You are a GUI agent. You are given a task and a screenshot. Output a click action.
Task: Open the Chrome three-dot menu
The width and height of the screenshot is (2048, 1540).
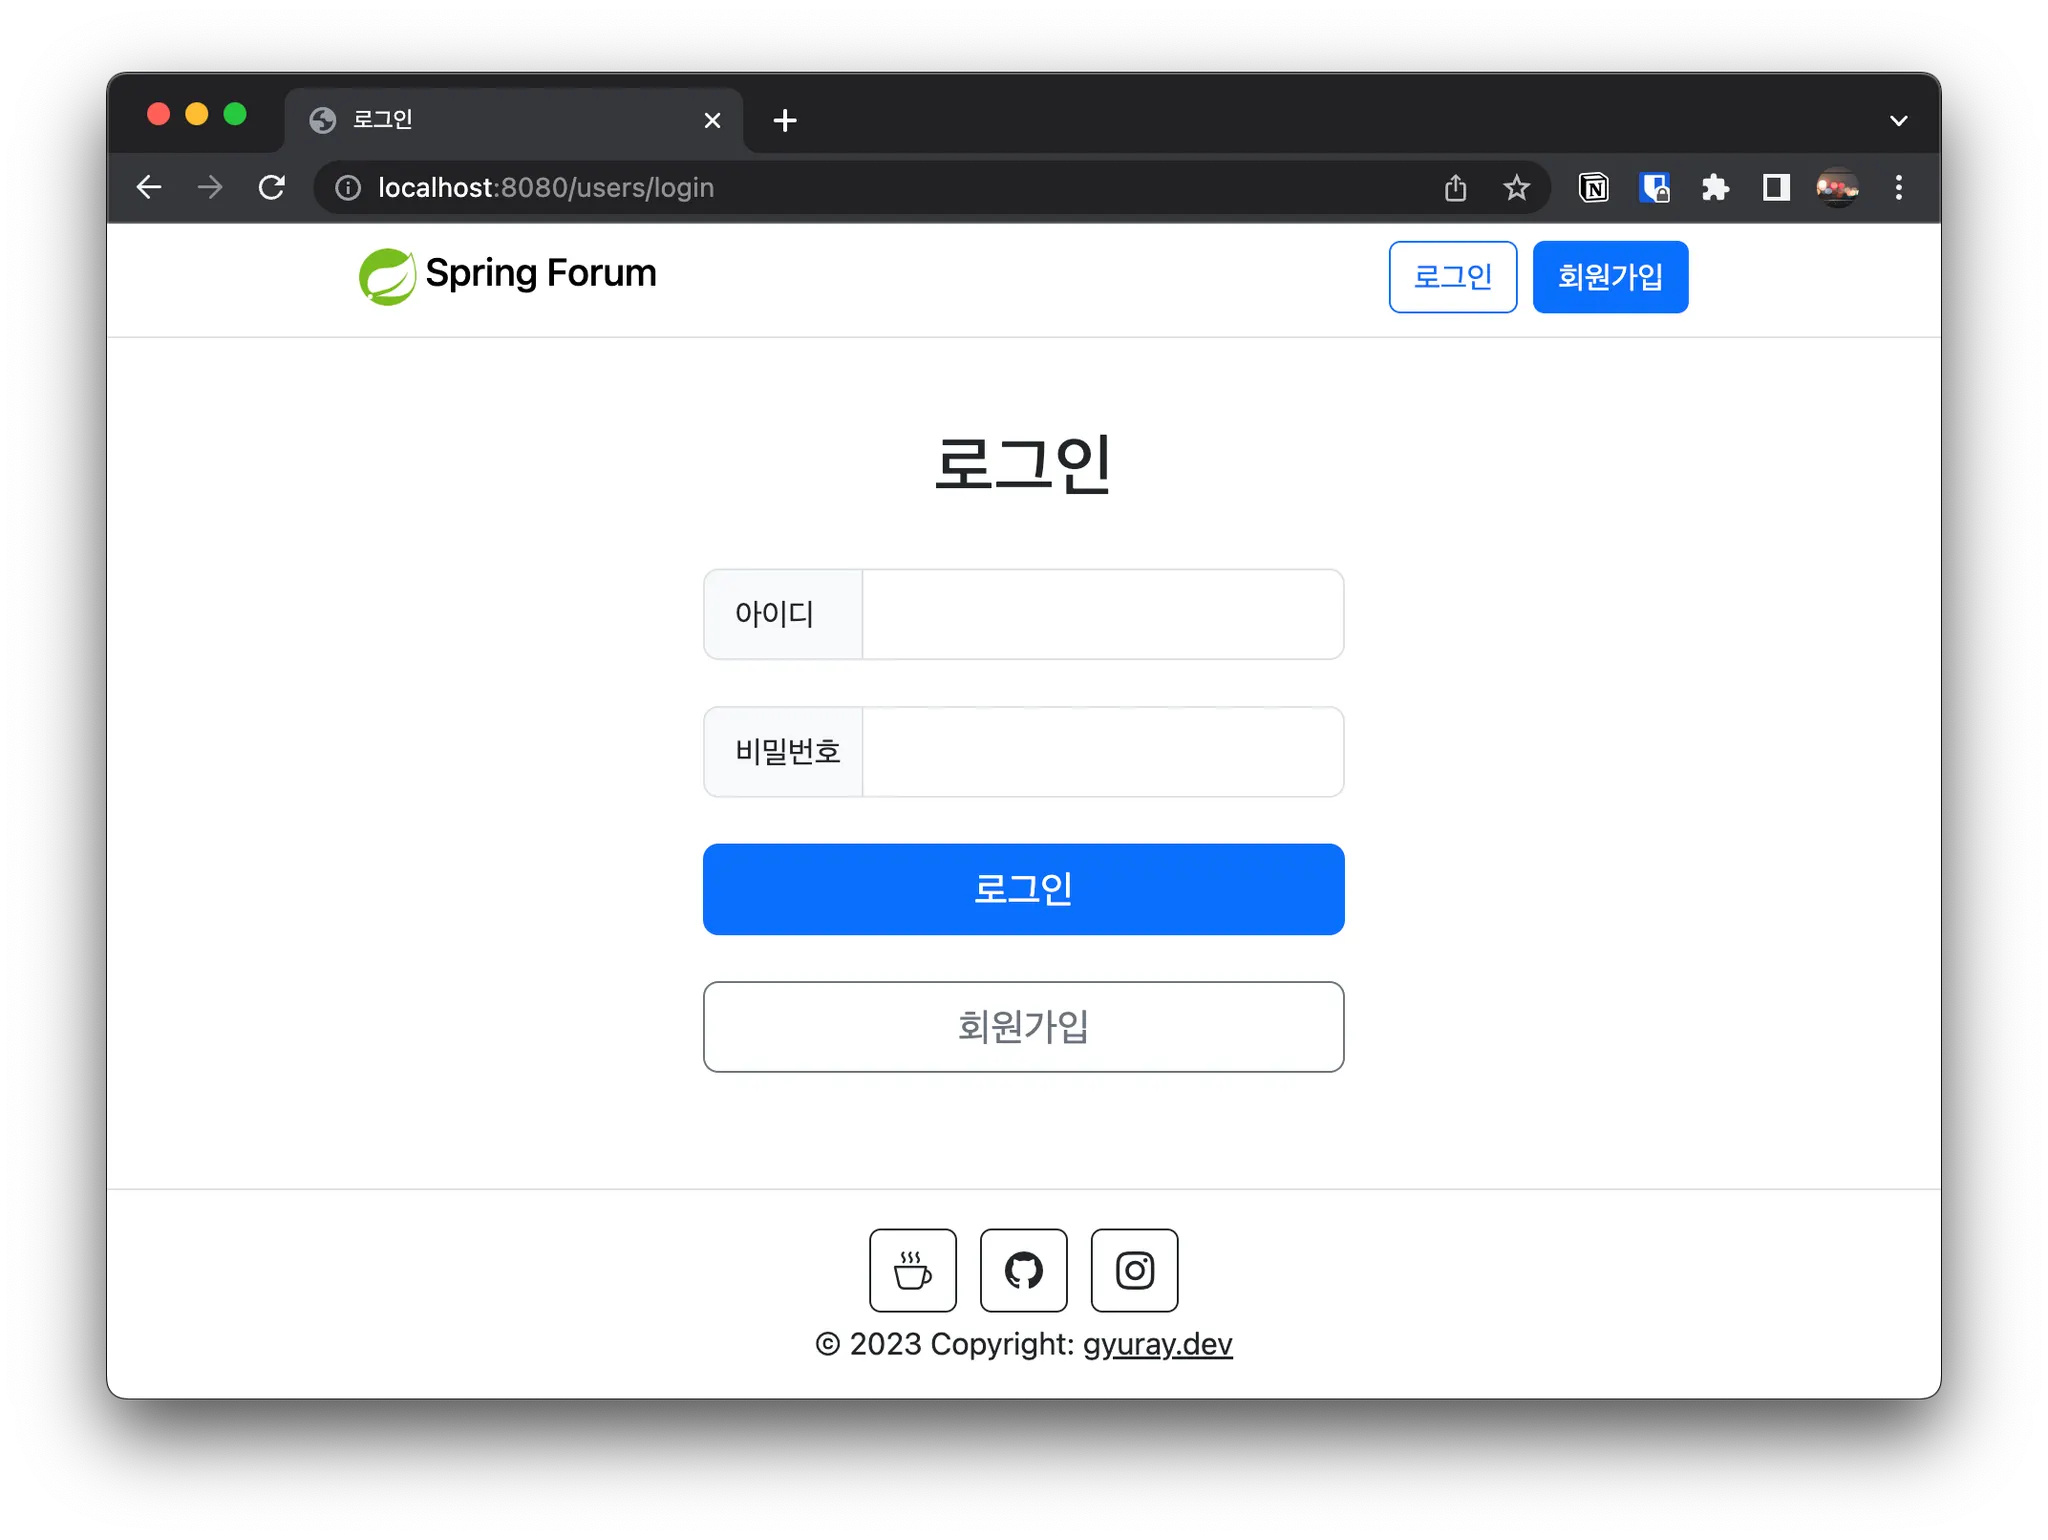coord(1898,188)
